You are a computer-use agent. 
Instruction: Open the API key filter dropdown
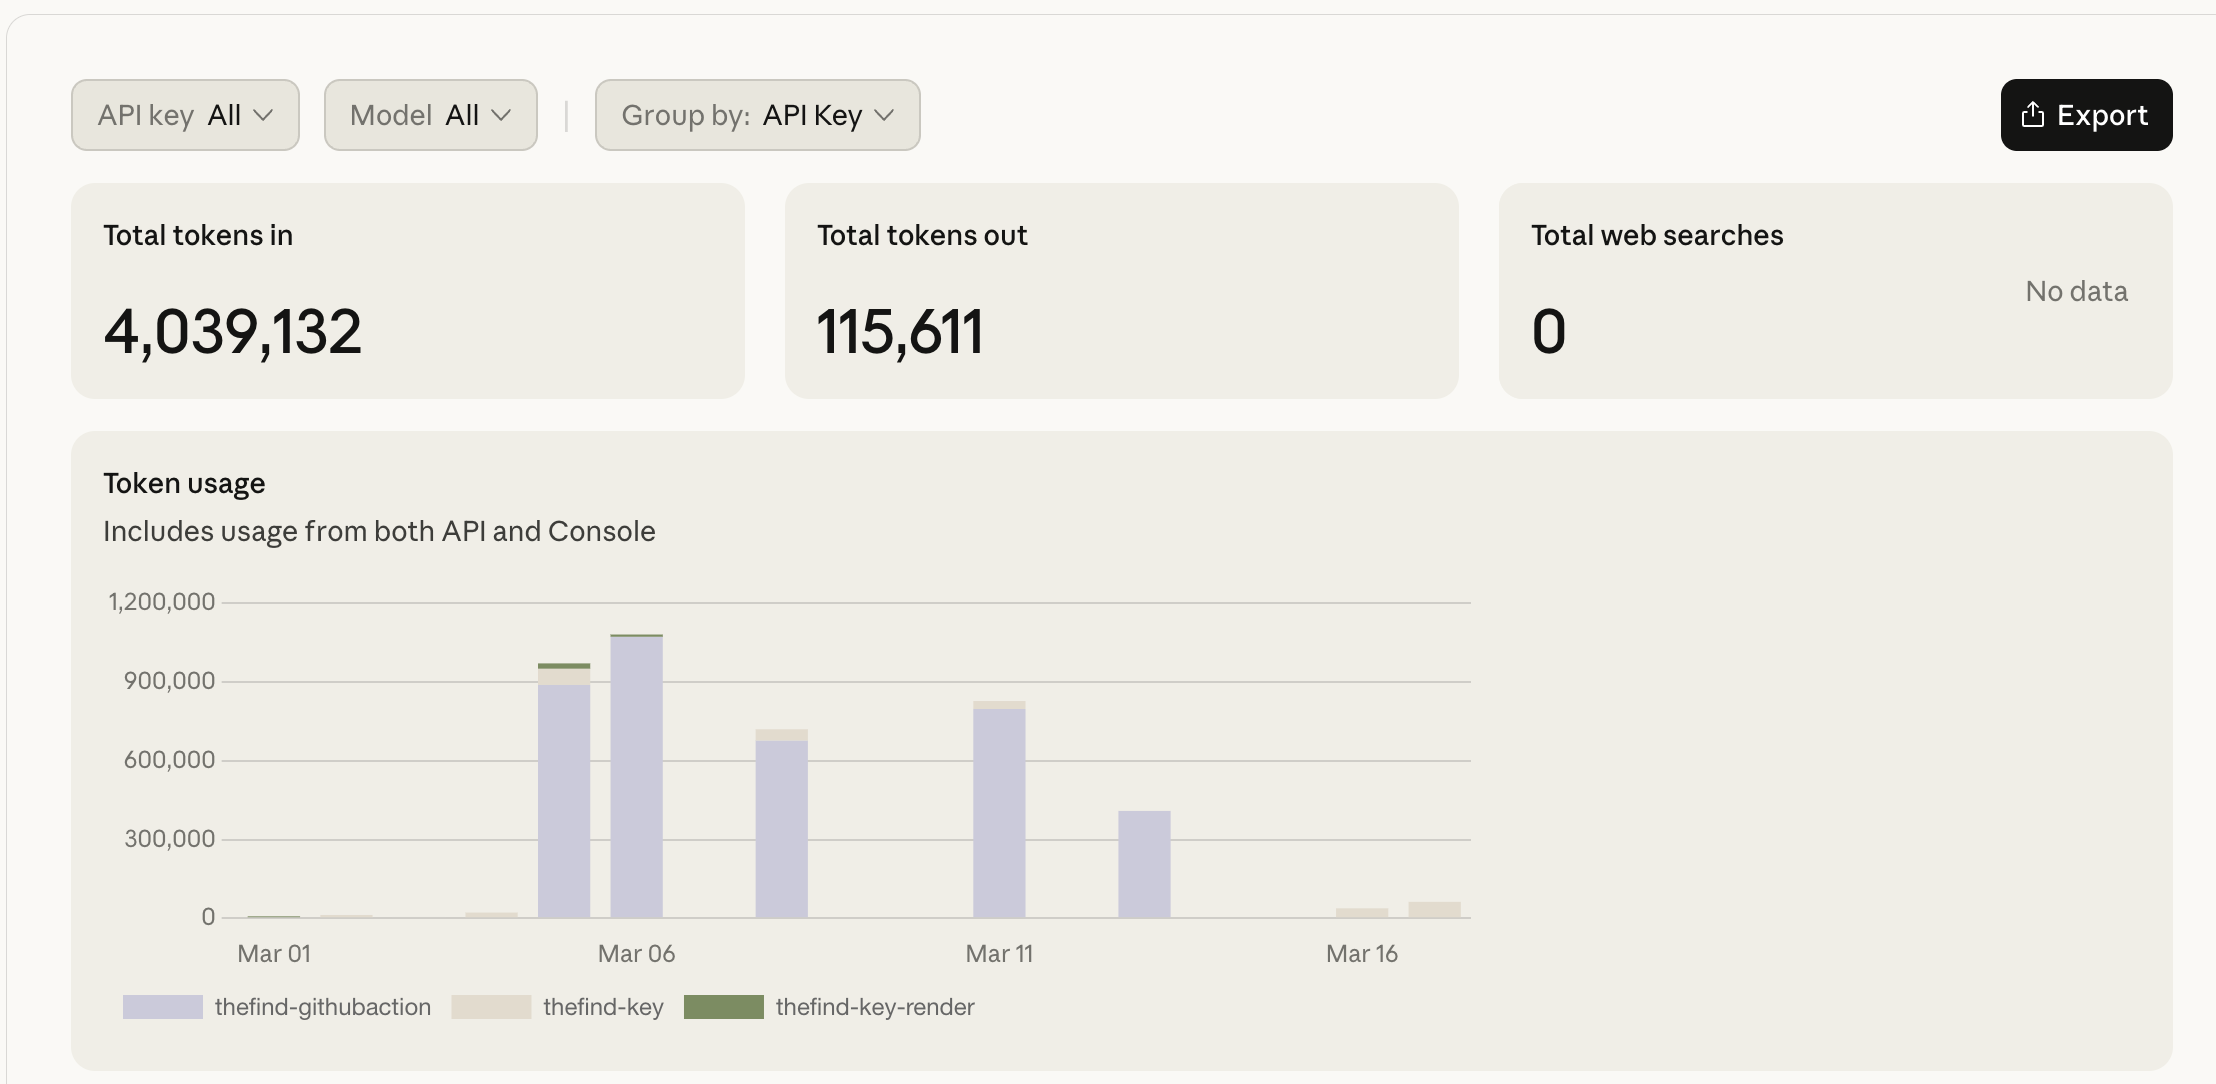click(x=184, y=115)
